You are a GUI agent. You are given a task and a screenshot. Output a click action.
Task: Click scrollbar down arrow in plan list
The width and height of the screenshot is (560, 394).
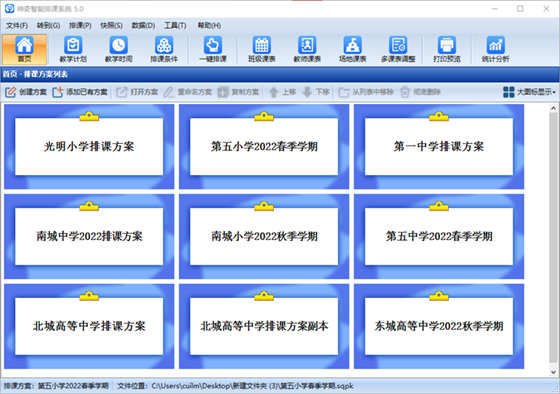pyautogui.click(x=553, y=372)
